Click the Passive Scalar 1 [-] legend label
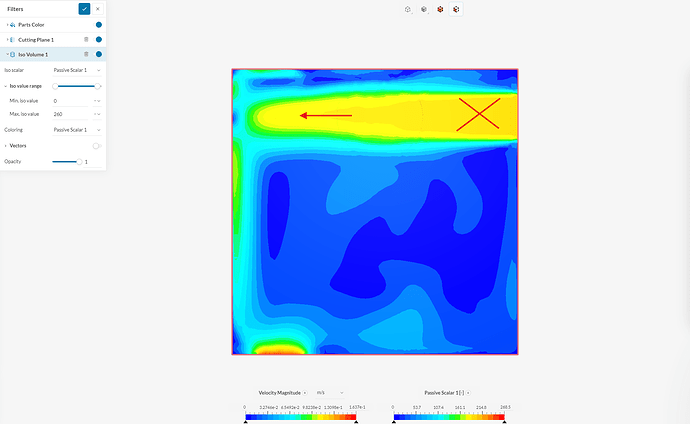The image size is (690, 424). [x=444, y=393]
